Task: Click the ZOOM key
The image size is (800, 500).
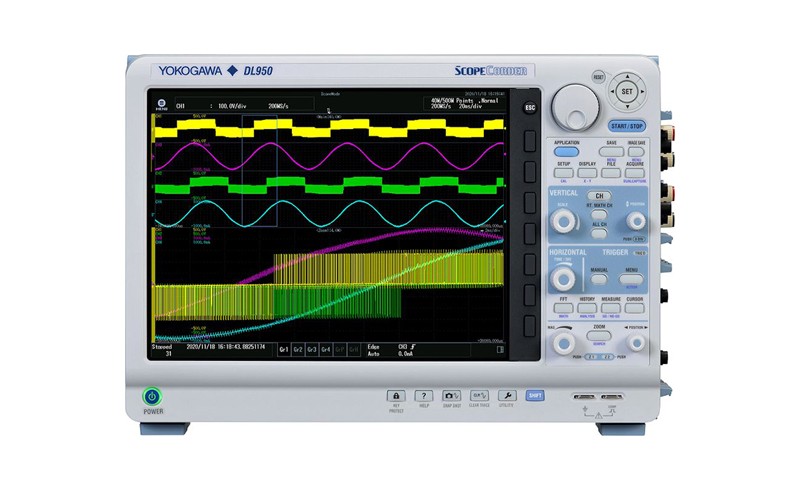Action: [x=599, y=335]
